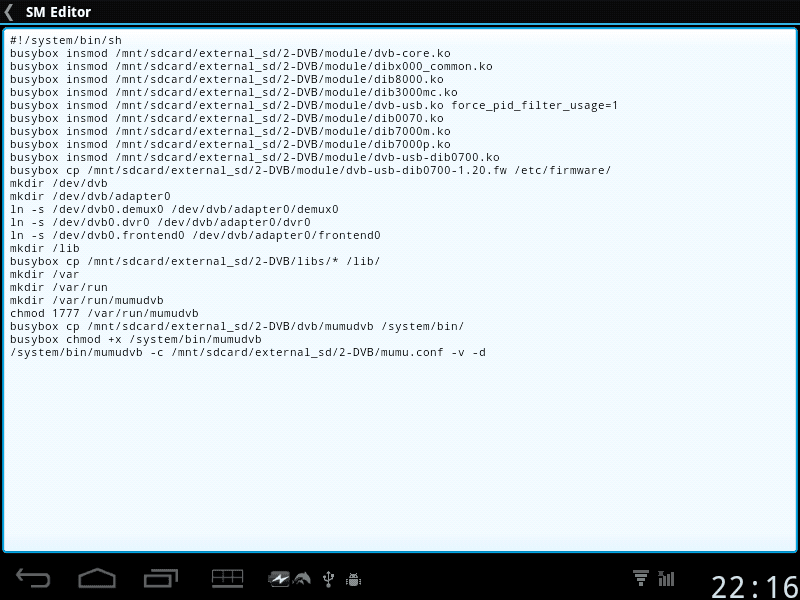Click the dib0070.ko insmod line
The image size is (800, 600).
click(227, 118)
